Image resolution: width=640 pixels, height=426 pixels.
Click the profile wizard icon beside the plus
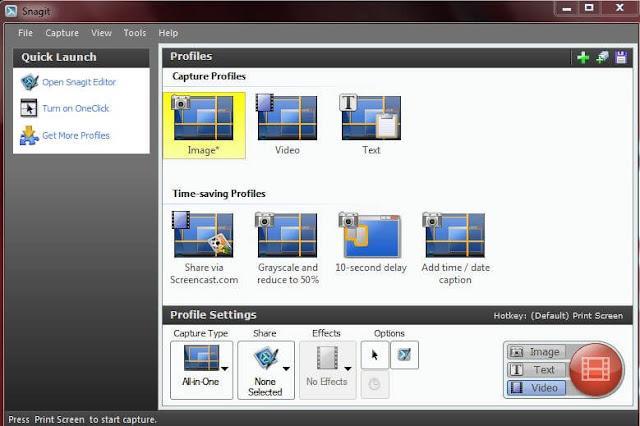pos(602,58)
